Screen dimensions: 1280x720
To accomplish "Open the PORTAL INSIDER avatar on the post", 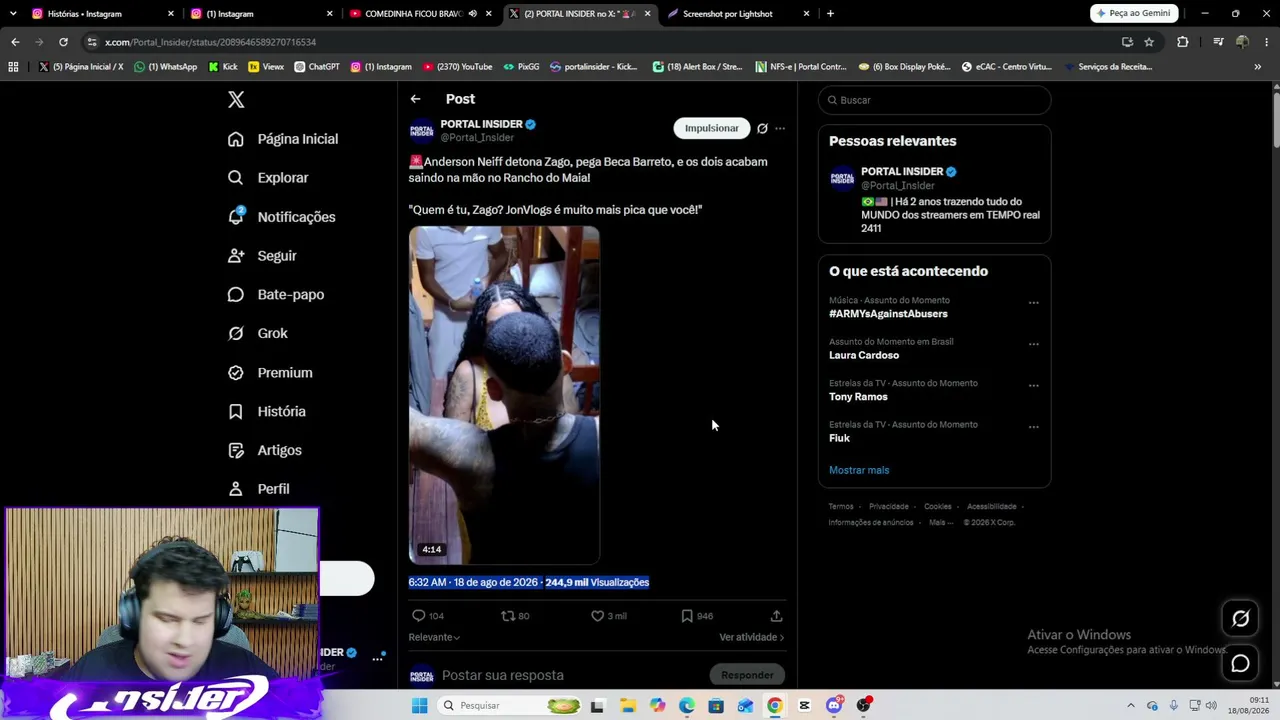I will [422, 131].
